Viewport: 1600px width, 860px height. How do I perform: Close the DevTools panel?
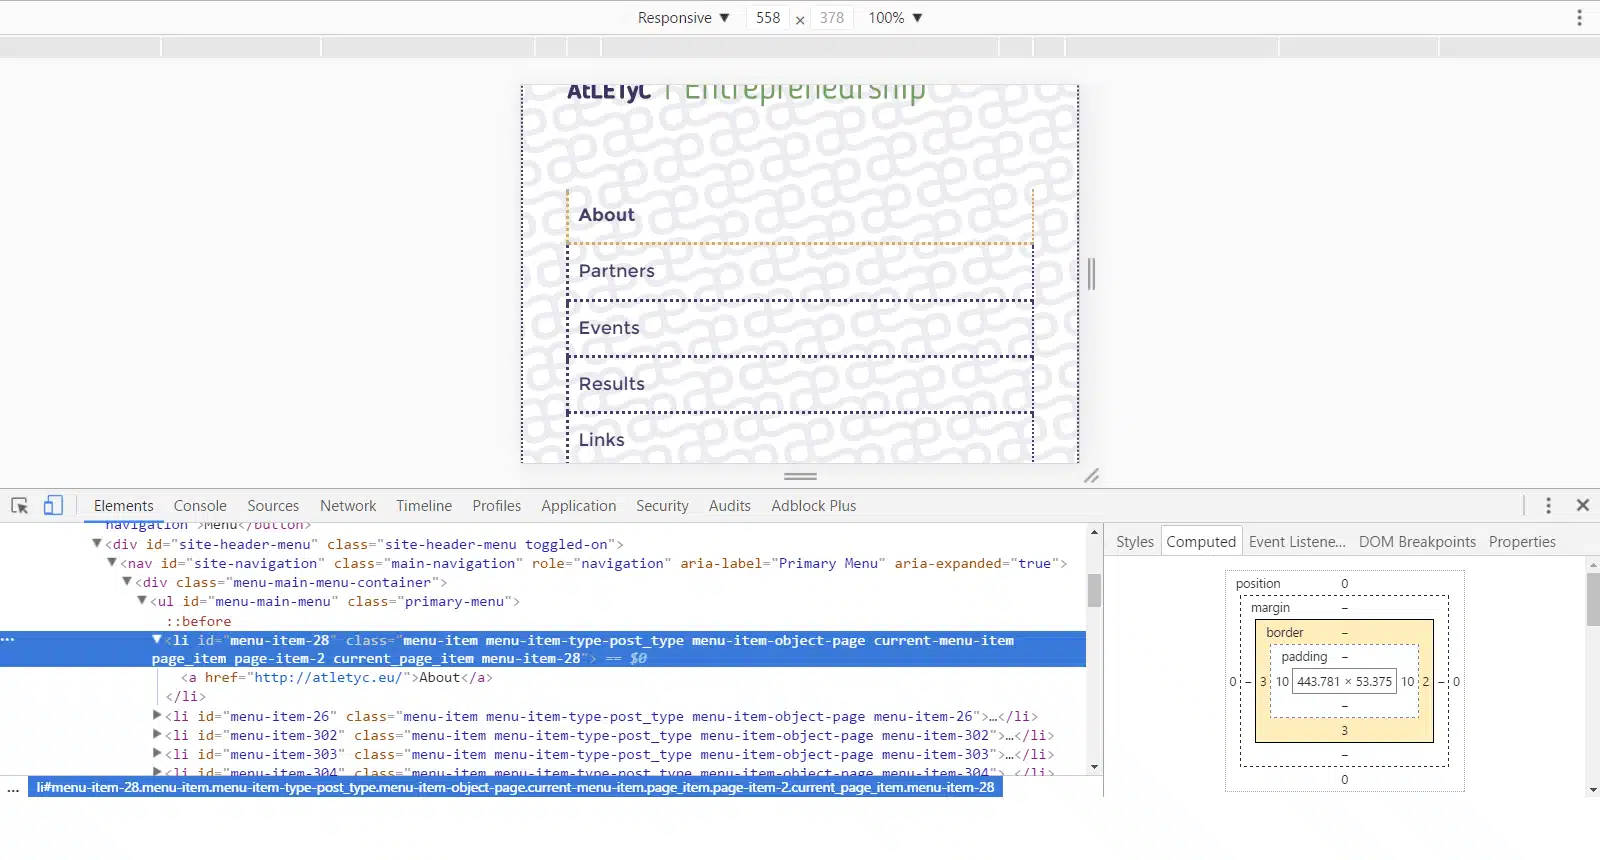click(x=1582, y=506)
